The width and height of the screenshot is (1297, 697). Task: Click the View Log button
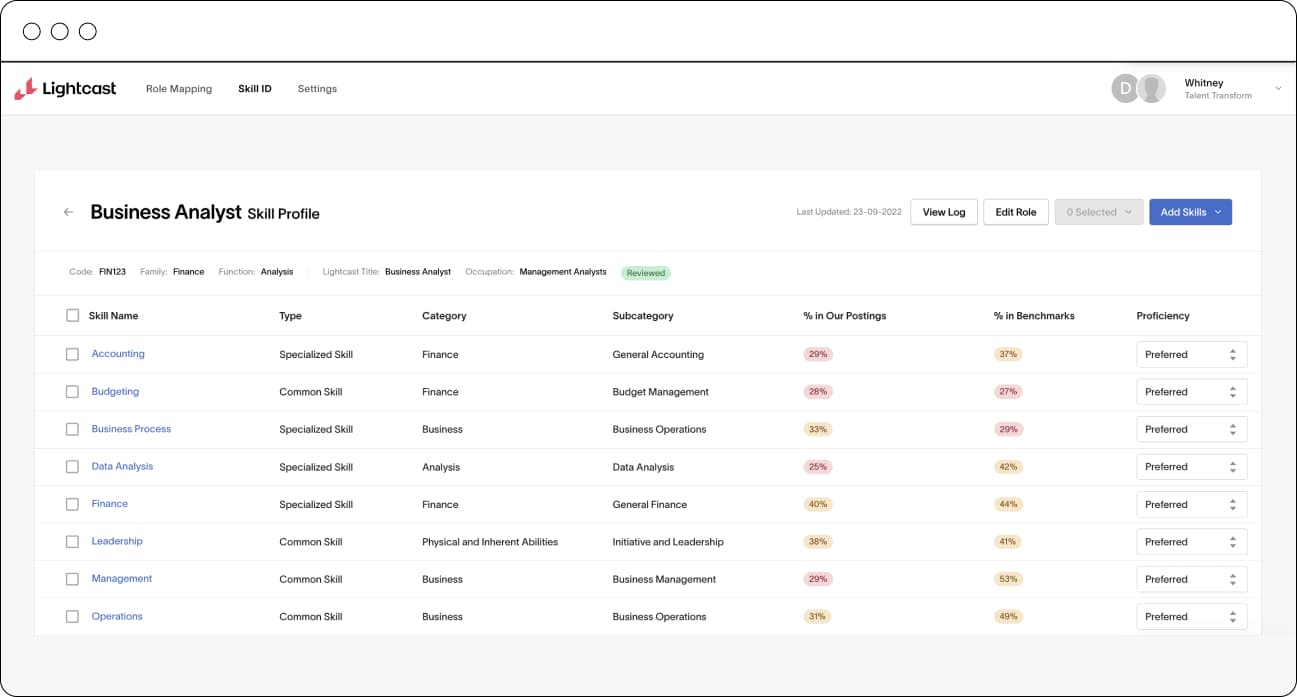click(943, 212)
